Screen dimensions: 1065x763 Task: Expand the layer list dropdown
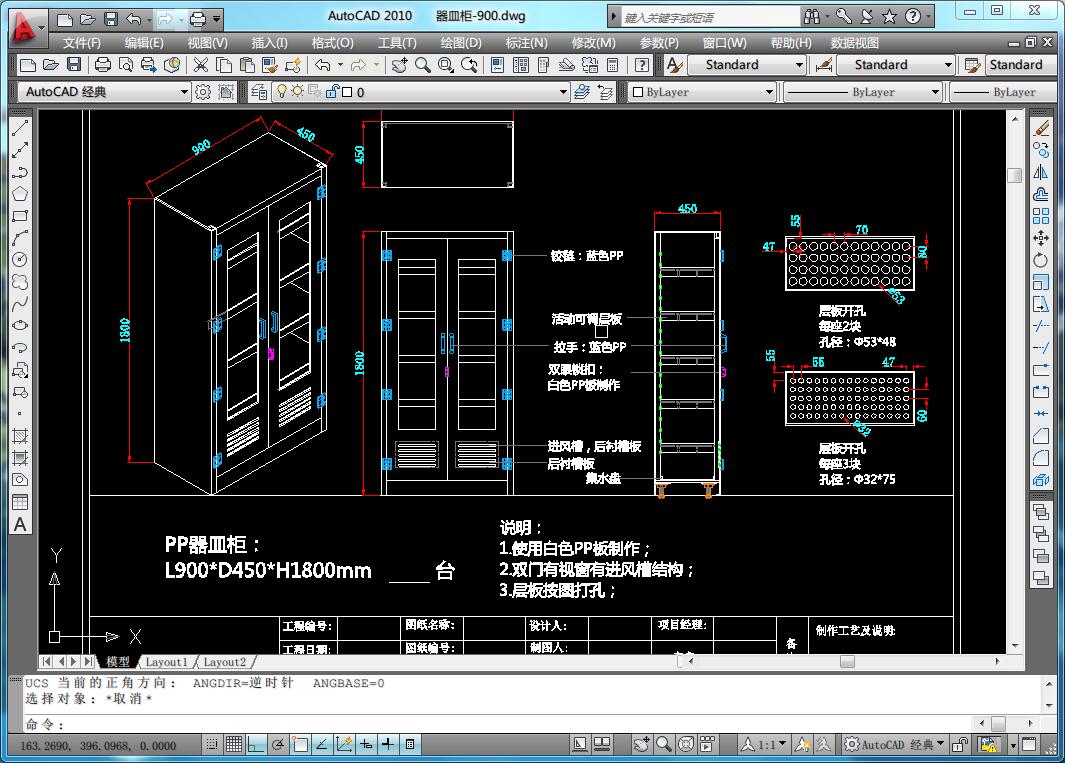tap(563, 92)
